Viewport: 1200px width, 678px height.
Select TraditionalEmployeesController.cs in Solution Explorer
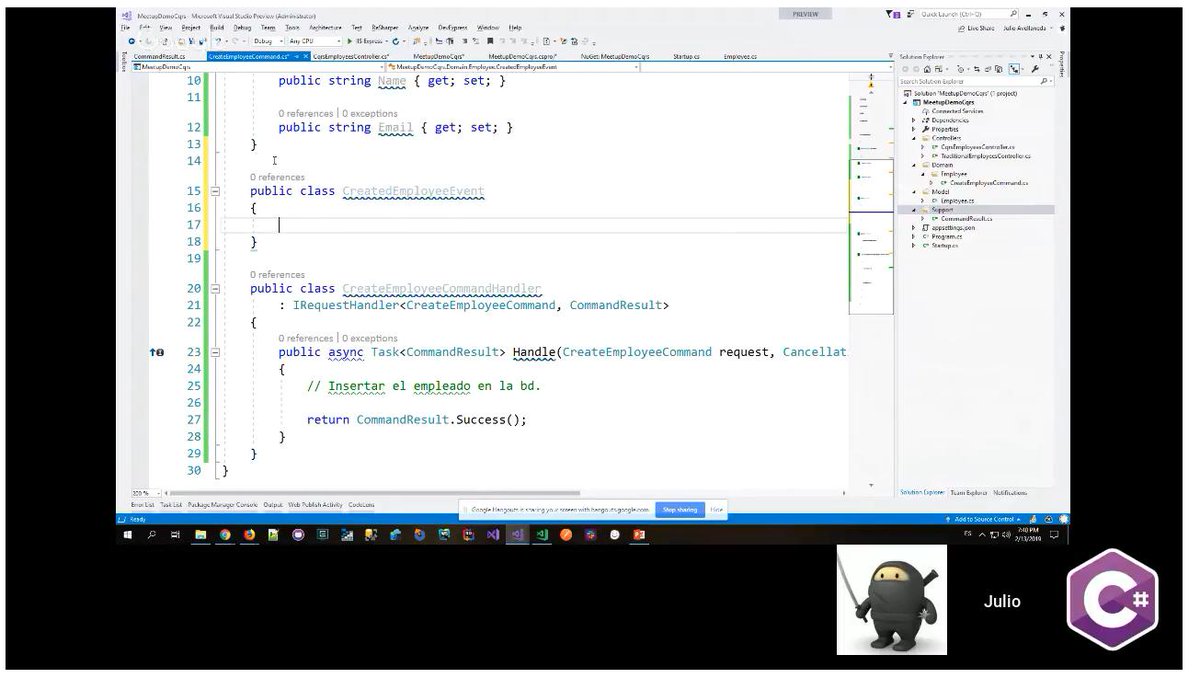[x=987, y=156]
